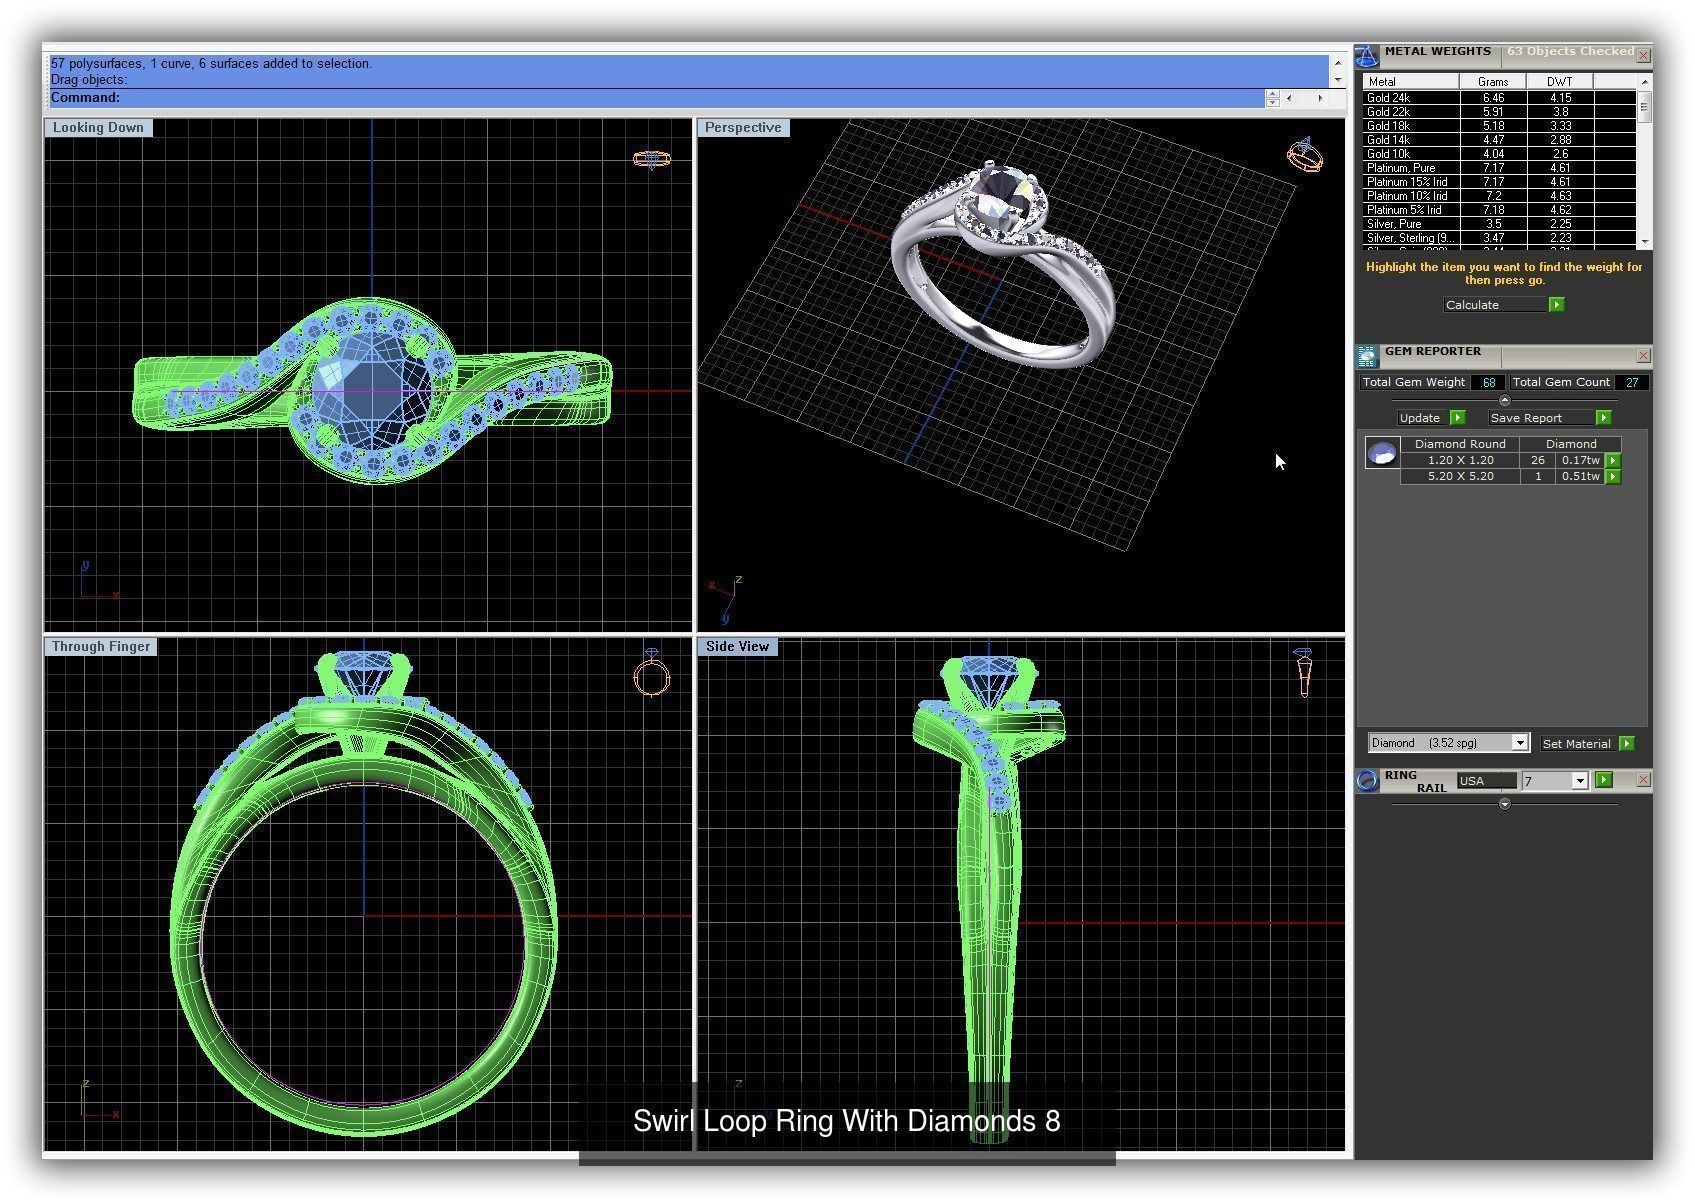Open the Diamond (3.52 spg) material dropdown
Screen dimensions: 1695x1202
pos(1519,743)
